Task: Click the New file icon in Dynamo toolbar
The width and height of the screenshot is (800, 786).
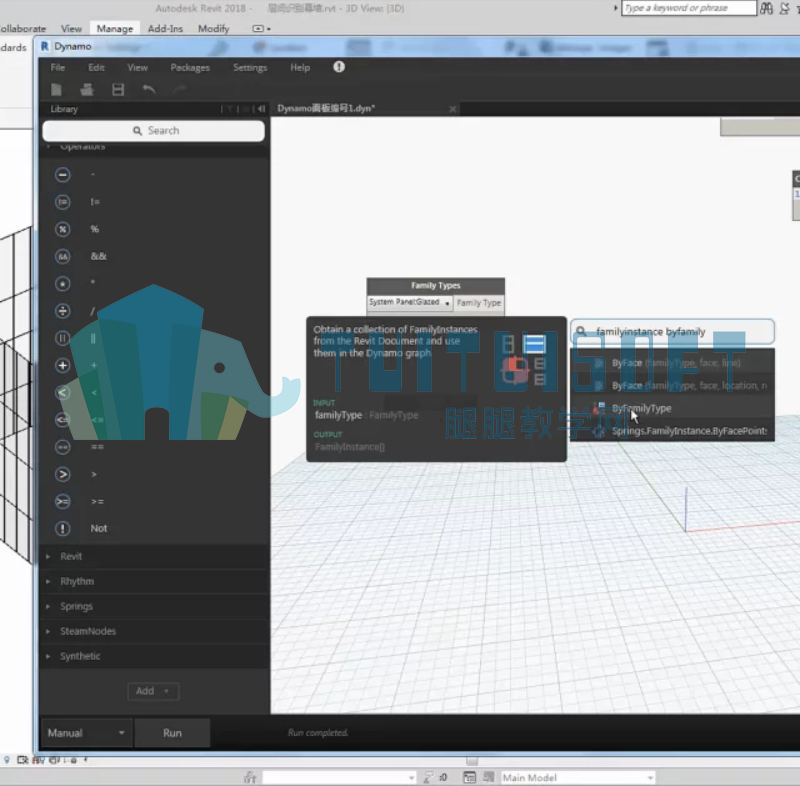Action: (57, 90)
